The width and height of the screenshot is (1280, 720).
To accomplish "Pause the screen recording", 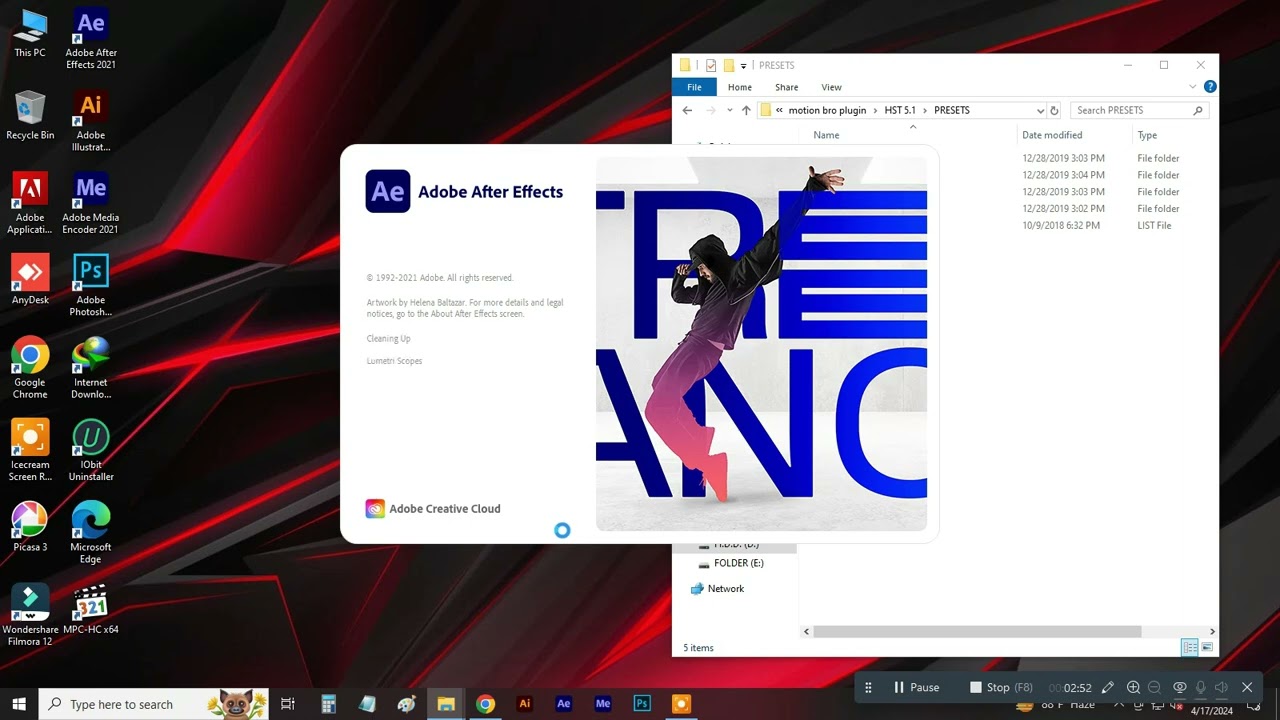I will [916, 687].
